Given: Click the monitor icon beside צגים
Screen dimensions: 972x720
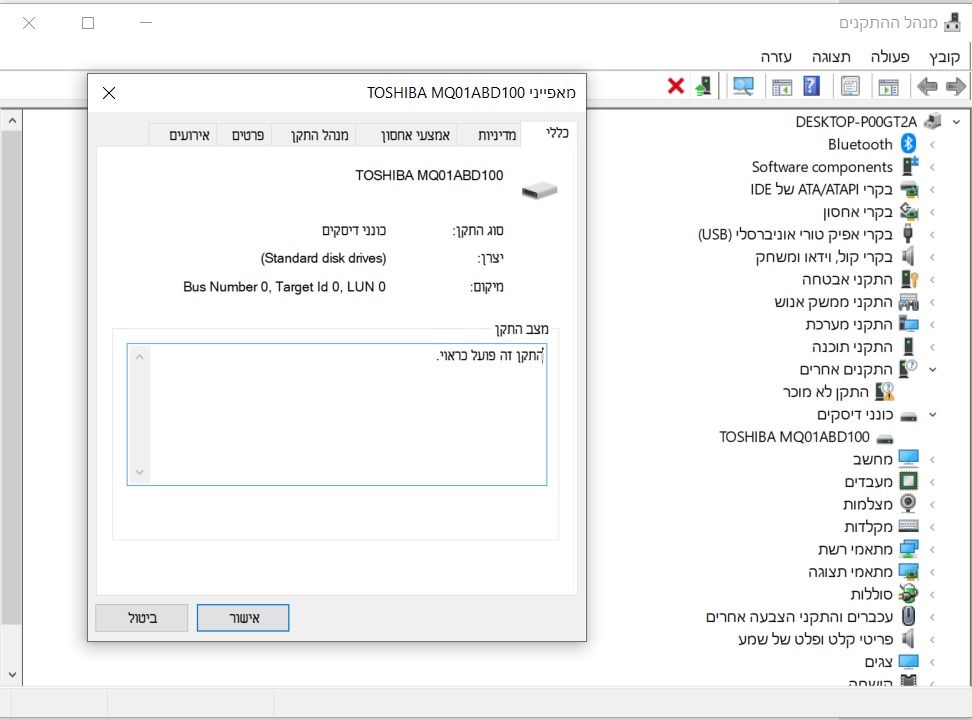Looking at the screenshot, I should pyautogui.click(x=909, y=661).
